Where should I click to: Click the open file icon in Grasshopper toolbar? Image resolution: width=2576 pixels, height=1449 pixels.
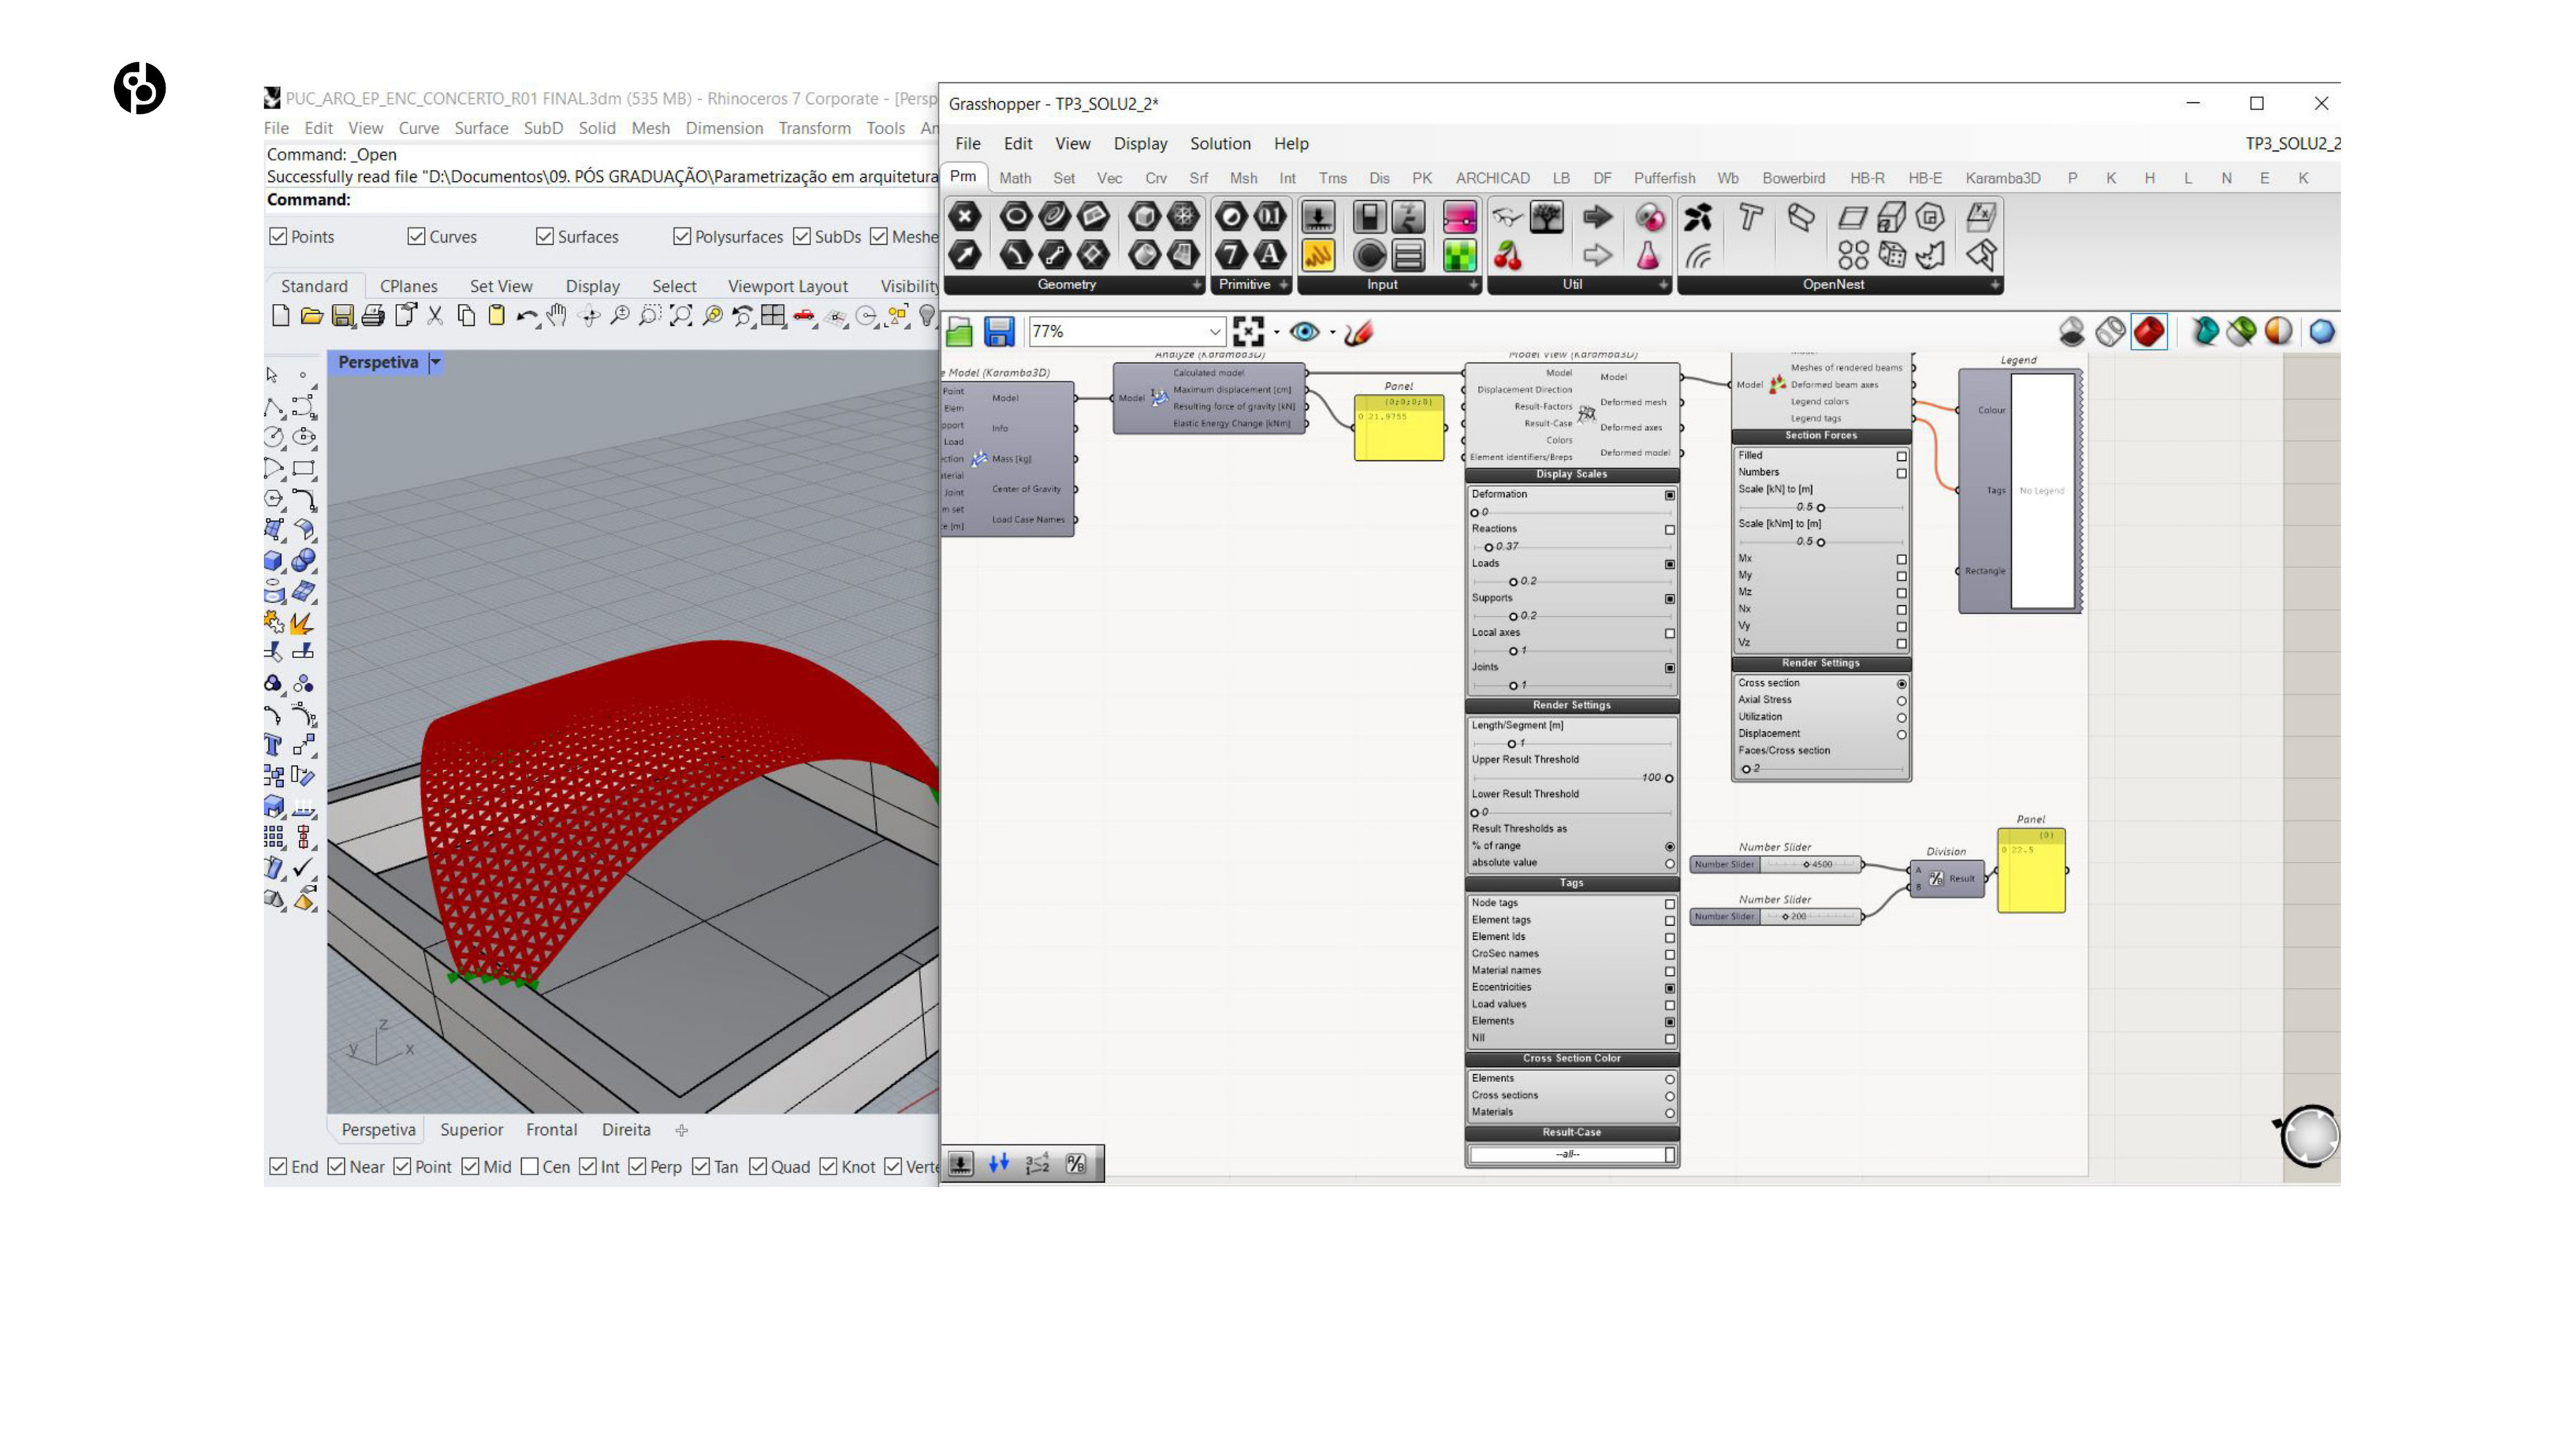pyautogui.click(x=959, y=331)
